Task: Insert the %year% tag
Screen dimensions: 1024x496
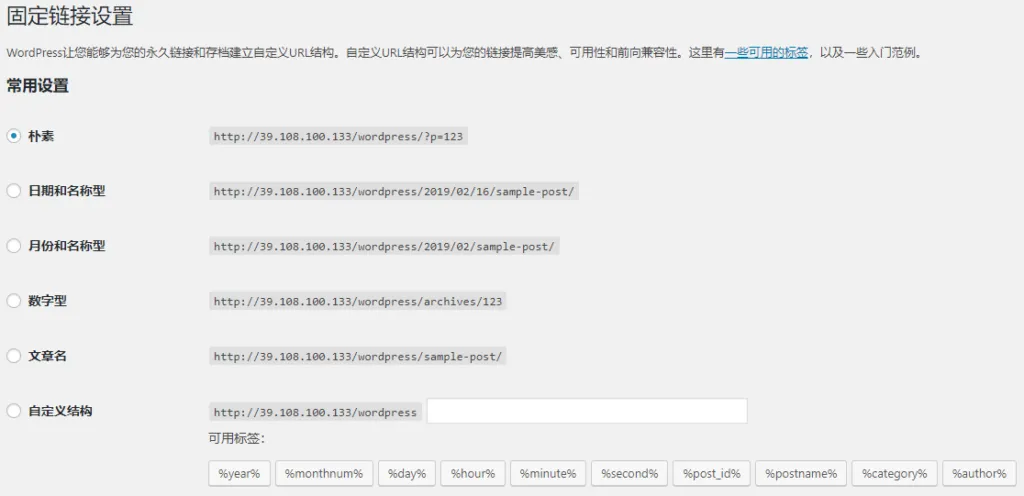Action: point(239,473)
